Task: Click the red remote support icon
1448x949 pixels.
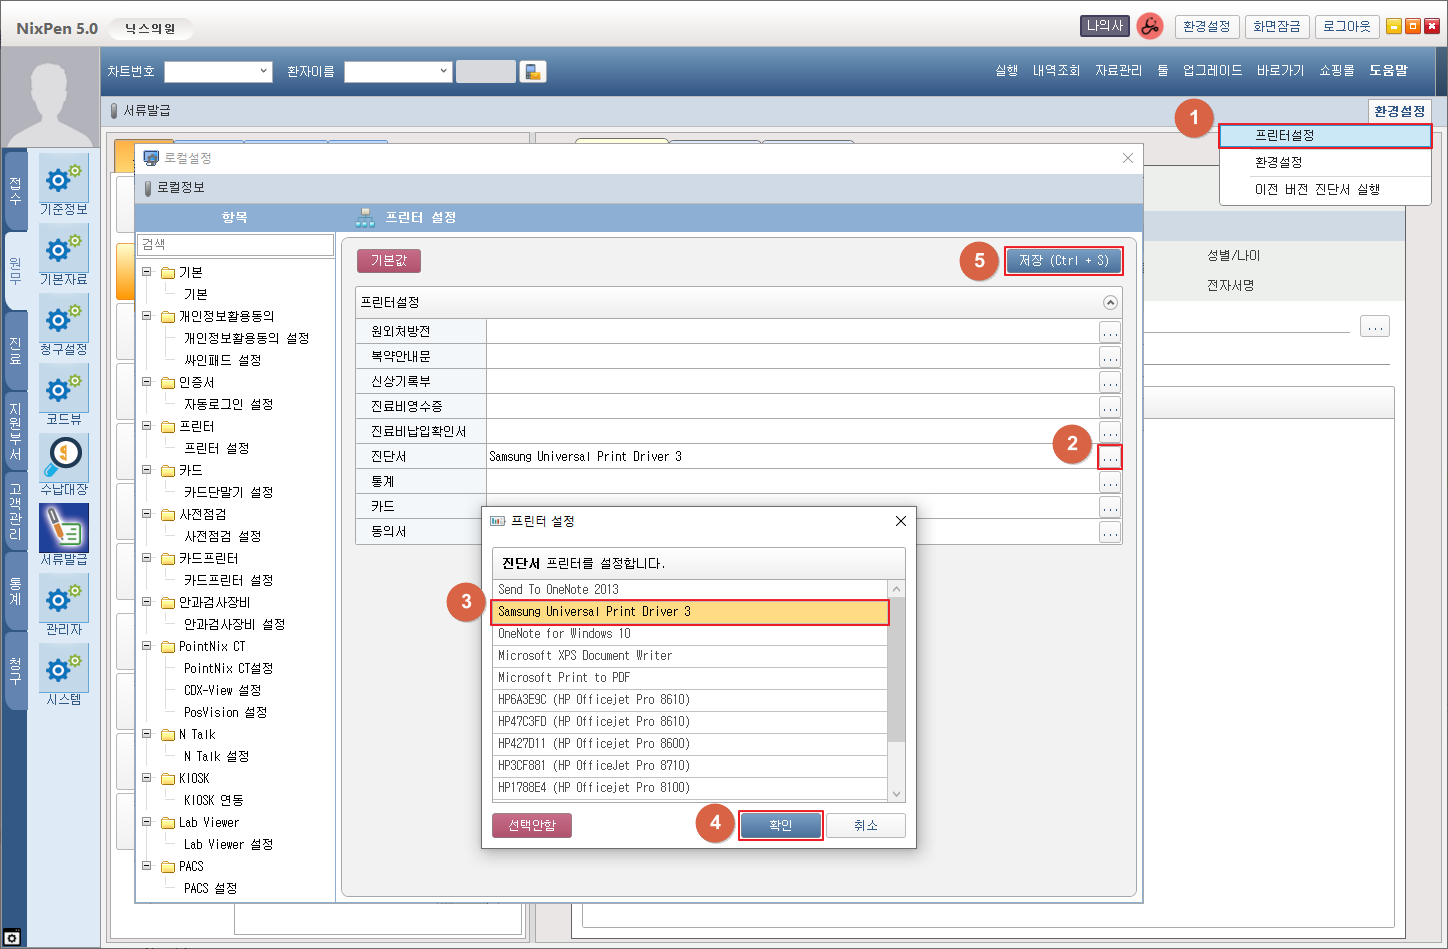Action: point(1150,27)
